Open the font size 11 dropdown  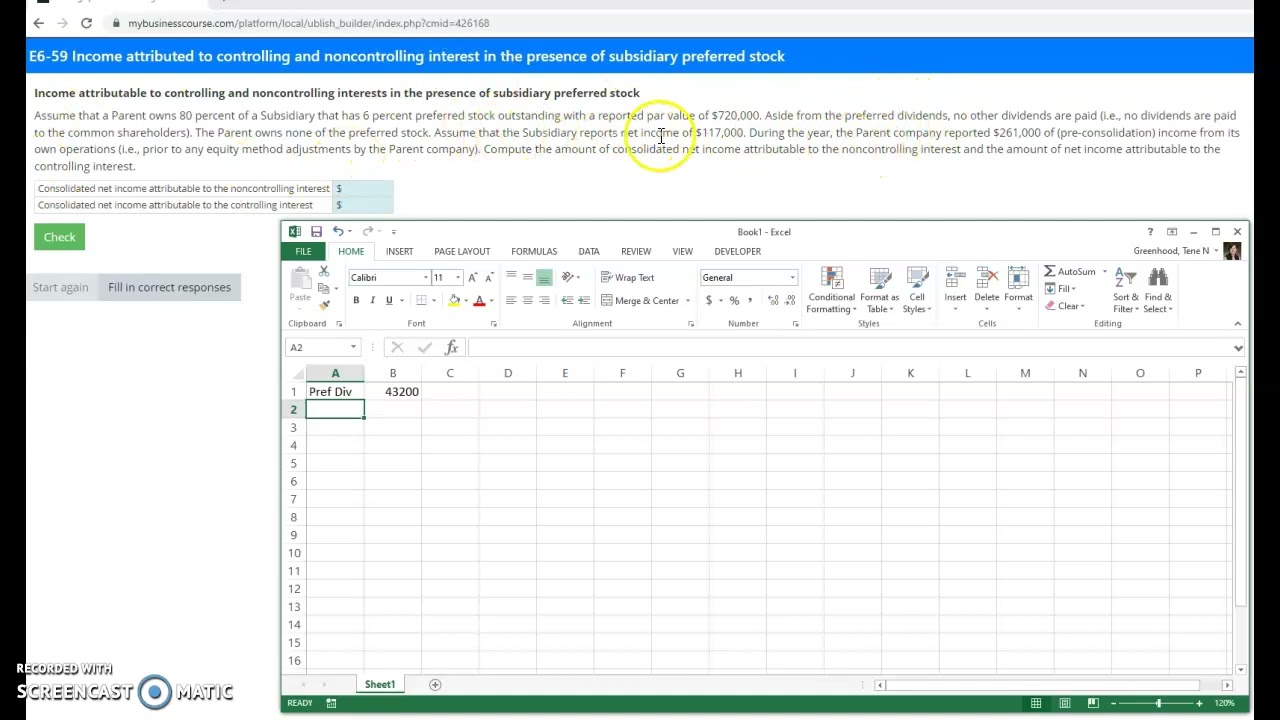click(x=458, y=277)
